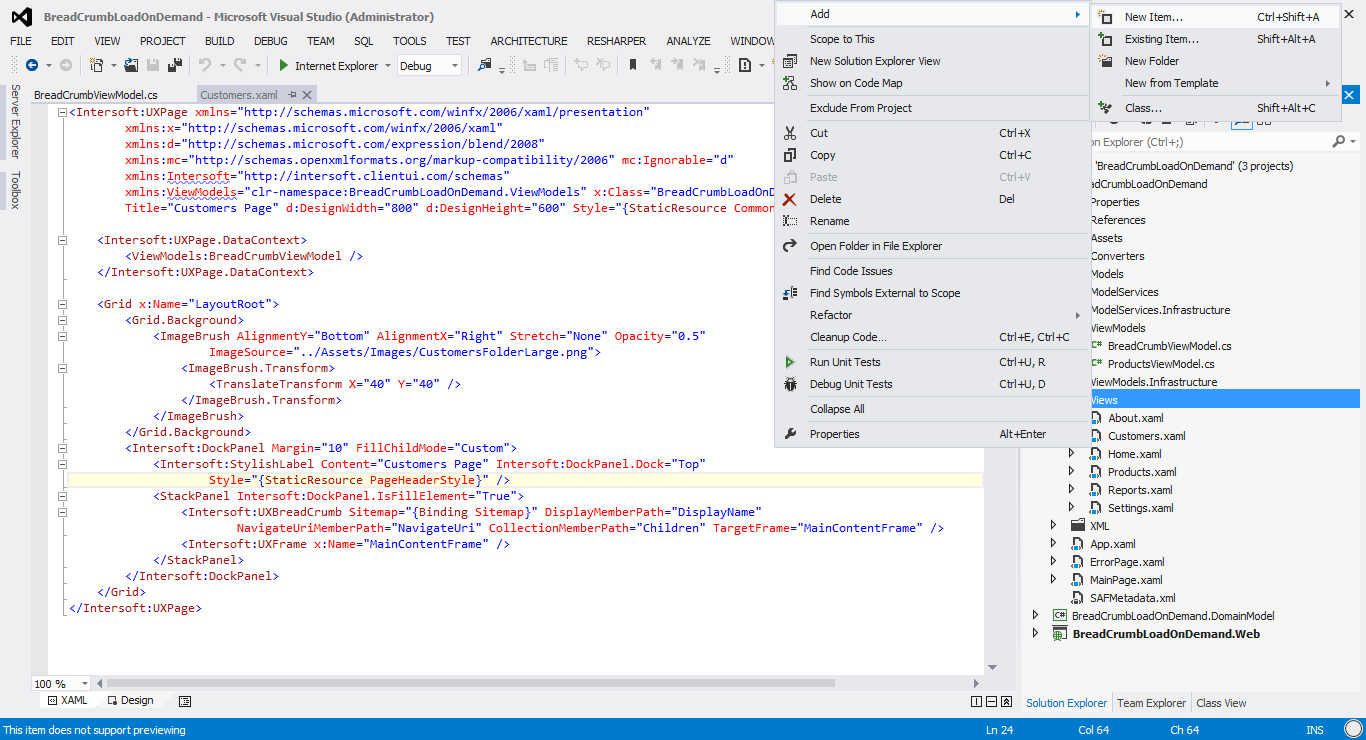
Task: Choose Open Folder in File Explorer
Action: pos(932,246)
